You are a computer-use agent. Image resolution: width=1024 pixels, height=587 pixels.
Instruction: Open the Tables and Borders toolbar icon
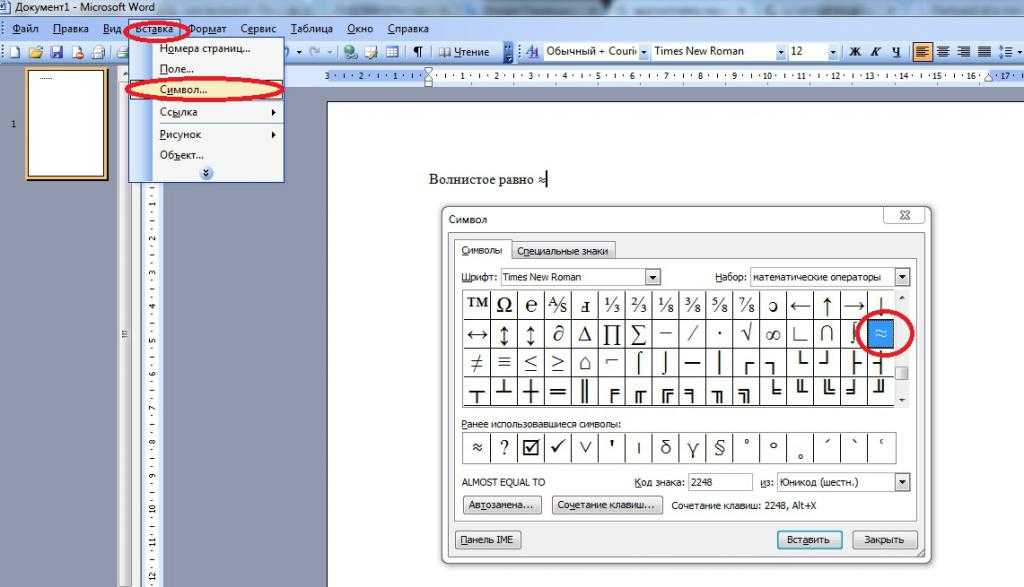(x=371, y=52)
